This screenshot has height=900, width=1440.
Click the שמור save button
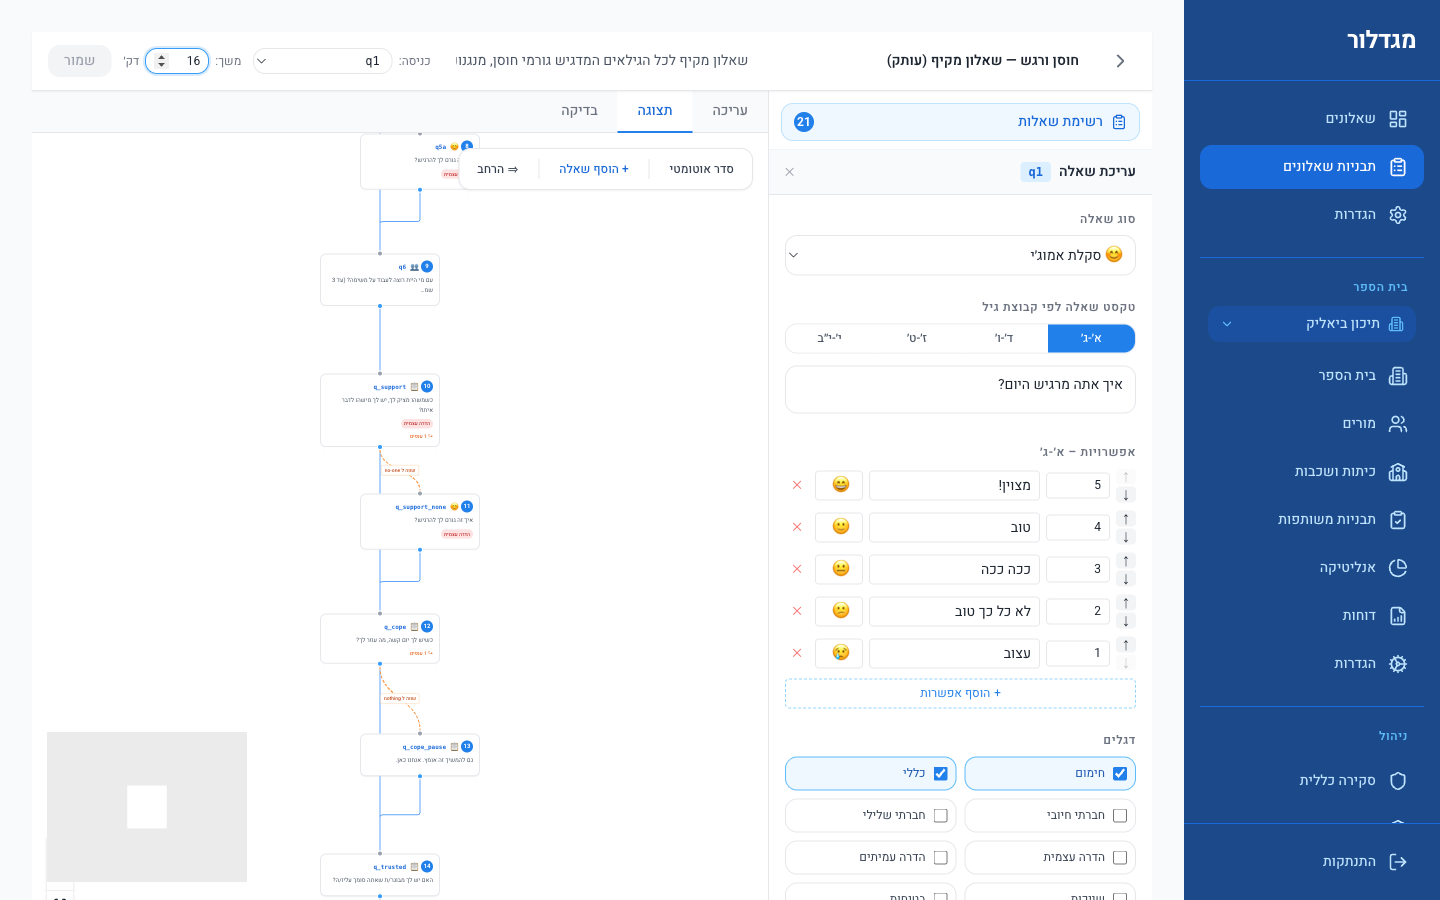(x=80, y=61)
